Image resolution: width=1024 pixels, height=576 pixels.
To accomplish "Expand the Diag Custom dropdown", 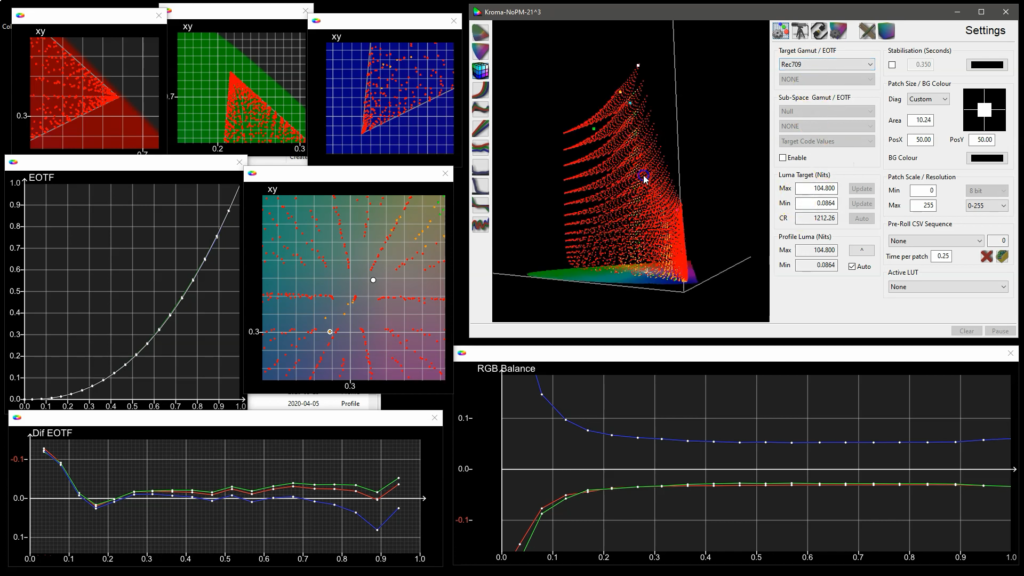I will point(928,99).
